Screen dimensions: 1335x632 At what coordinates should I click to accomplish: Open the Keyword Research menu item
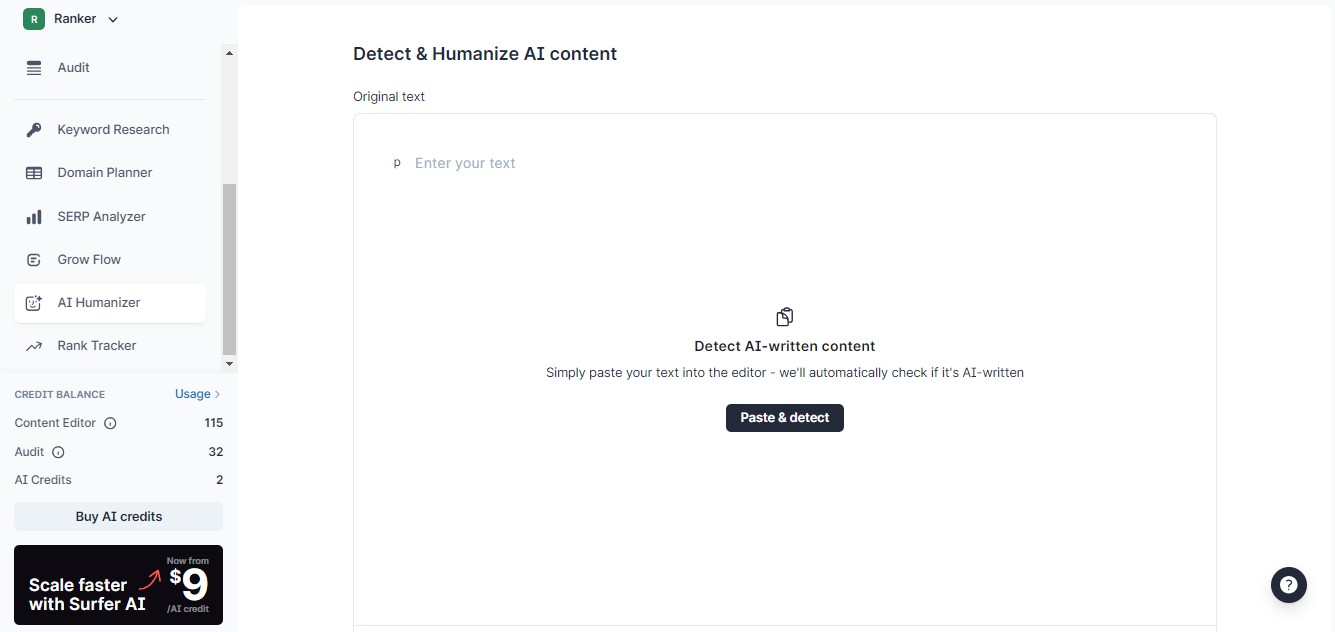[113, 130]
